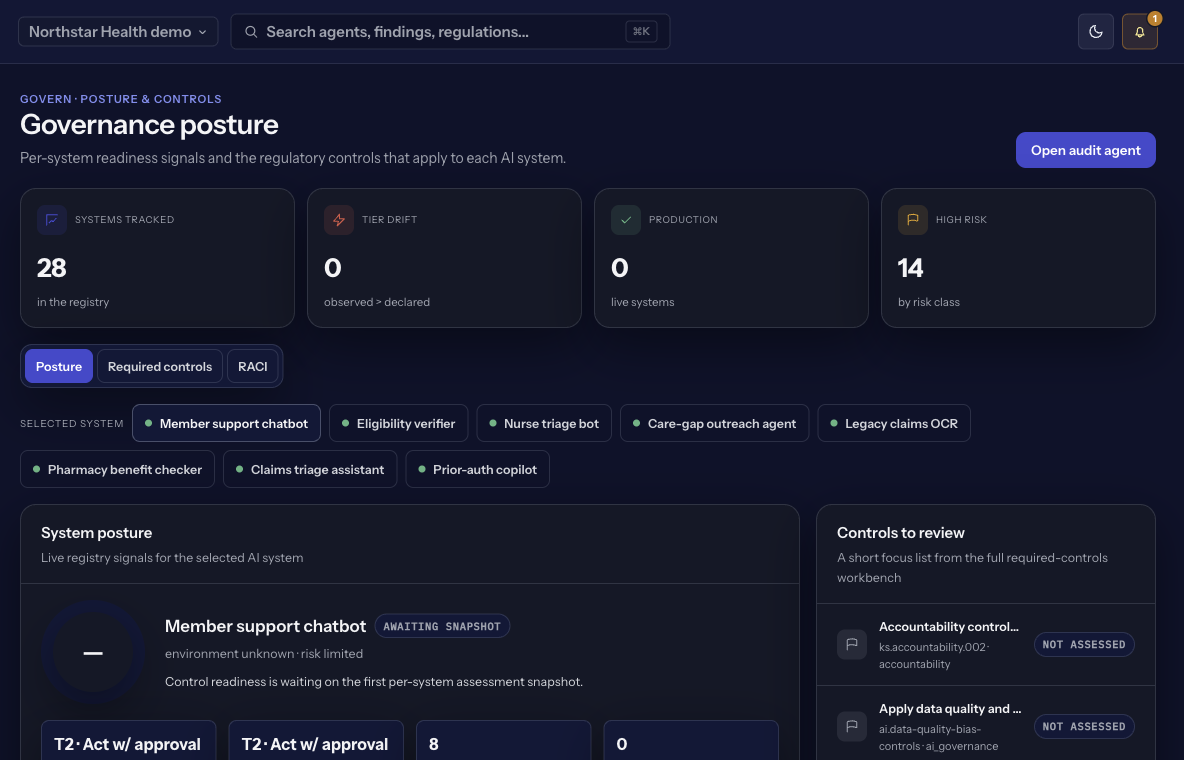1184x760 pixels.
Task: Click flag icon beside Apply data quality
Action: click(x=852, y=726)
